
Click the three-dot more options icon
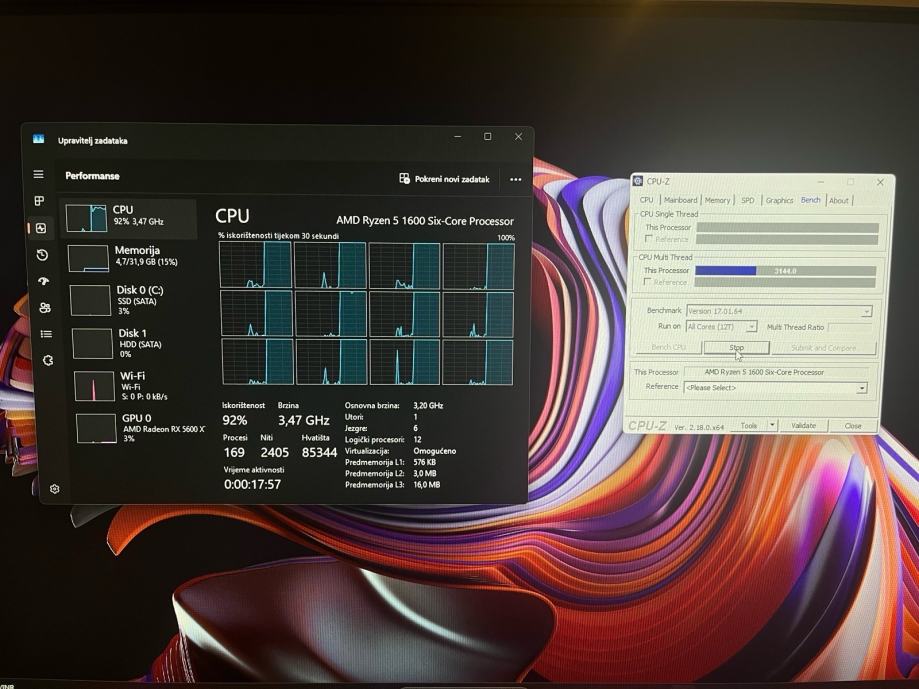click(515, 180)
